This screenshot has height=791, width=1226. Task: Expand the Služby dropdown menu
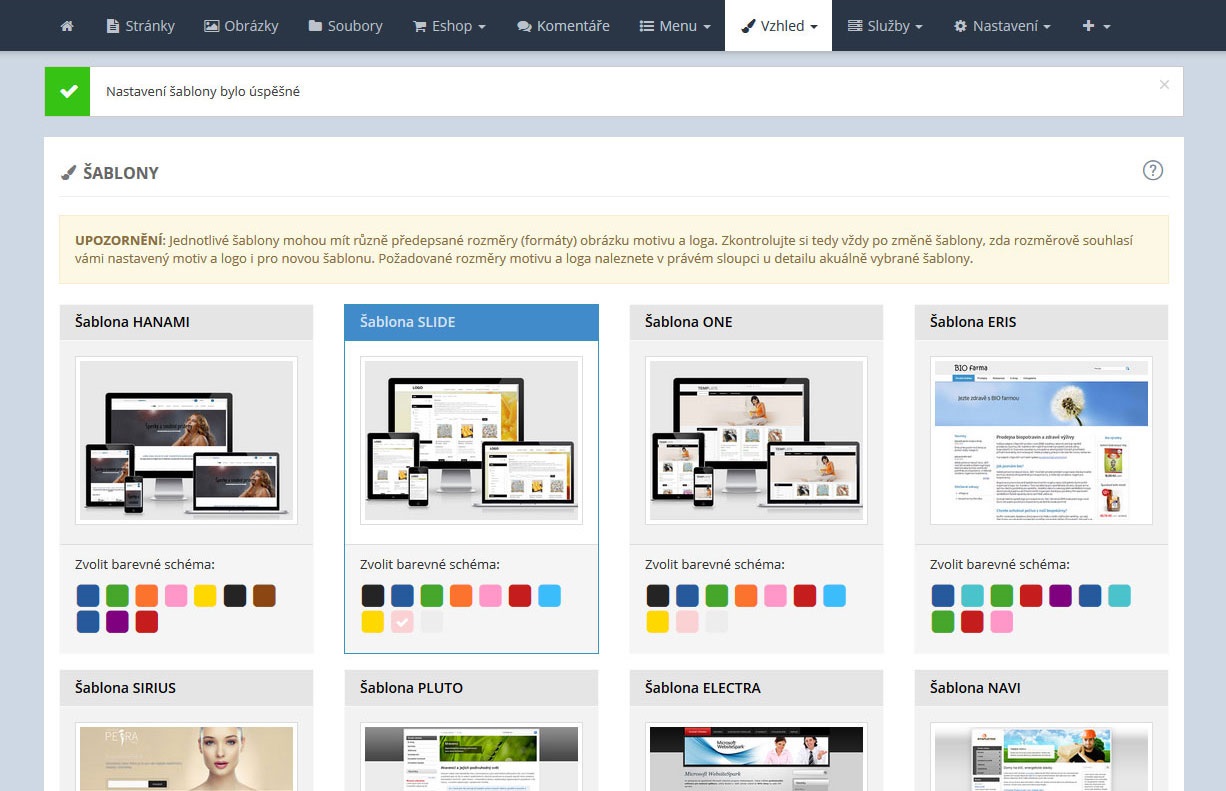pyautogui.click(x=884, y=26)
